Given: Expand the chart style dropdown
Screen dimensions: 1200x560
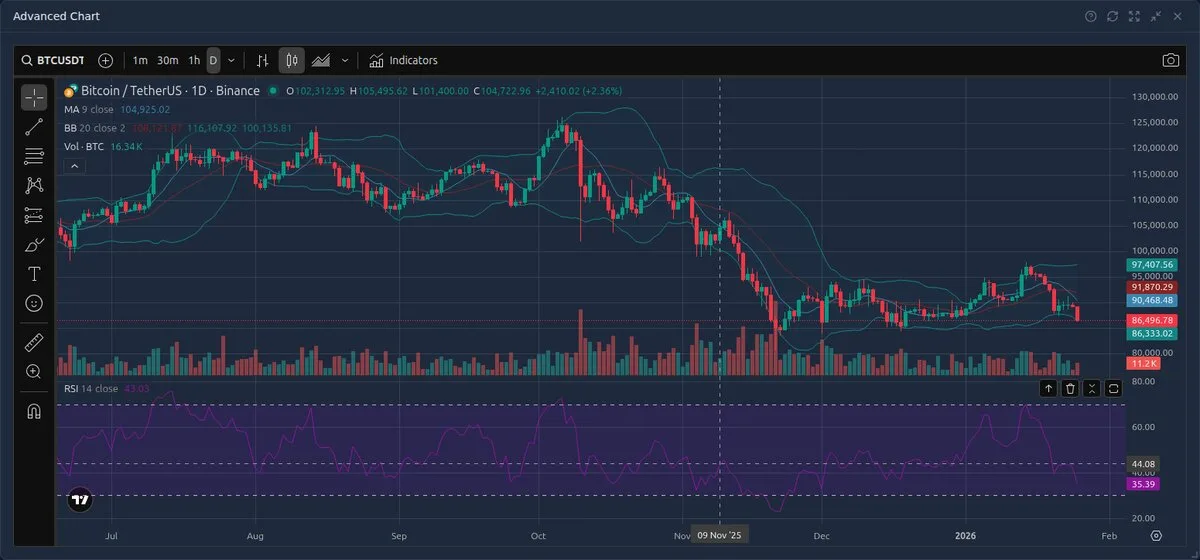Looking at the screenshot, I should pos(345,60).
